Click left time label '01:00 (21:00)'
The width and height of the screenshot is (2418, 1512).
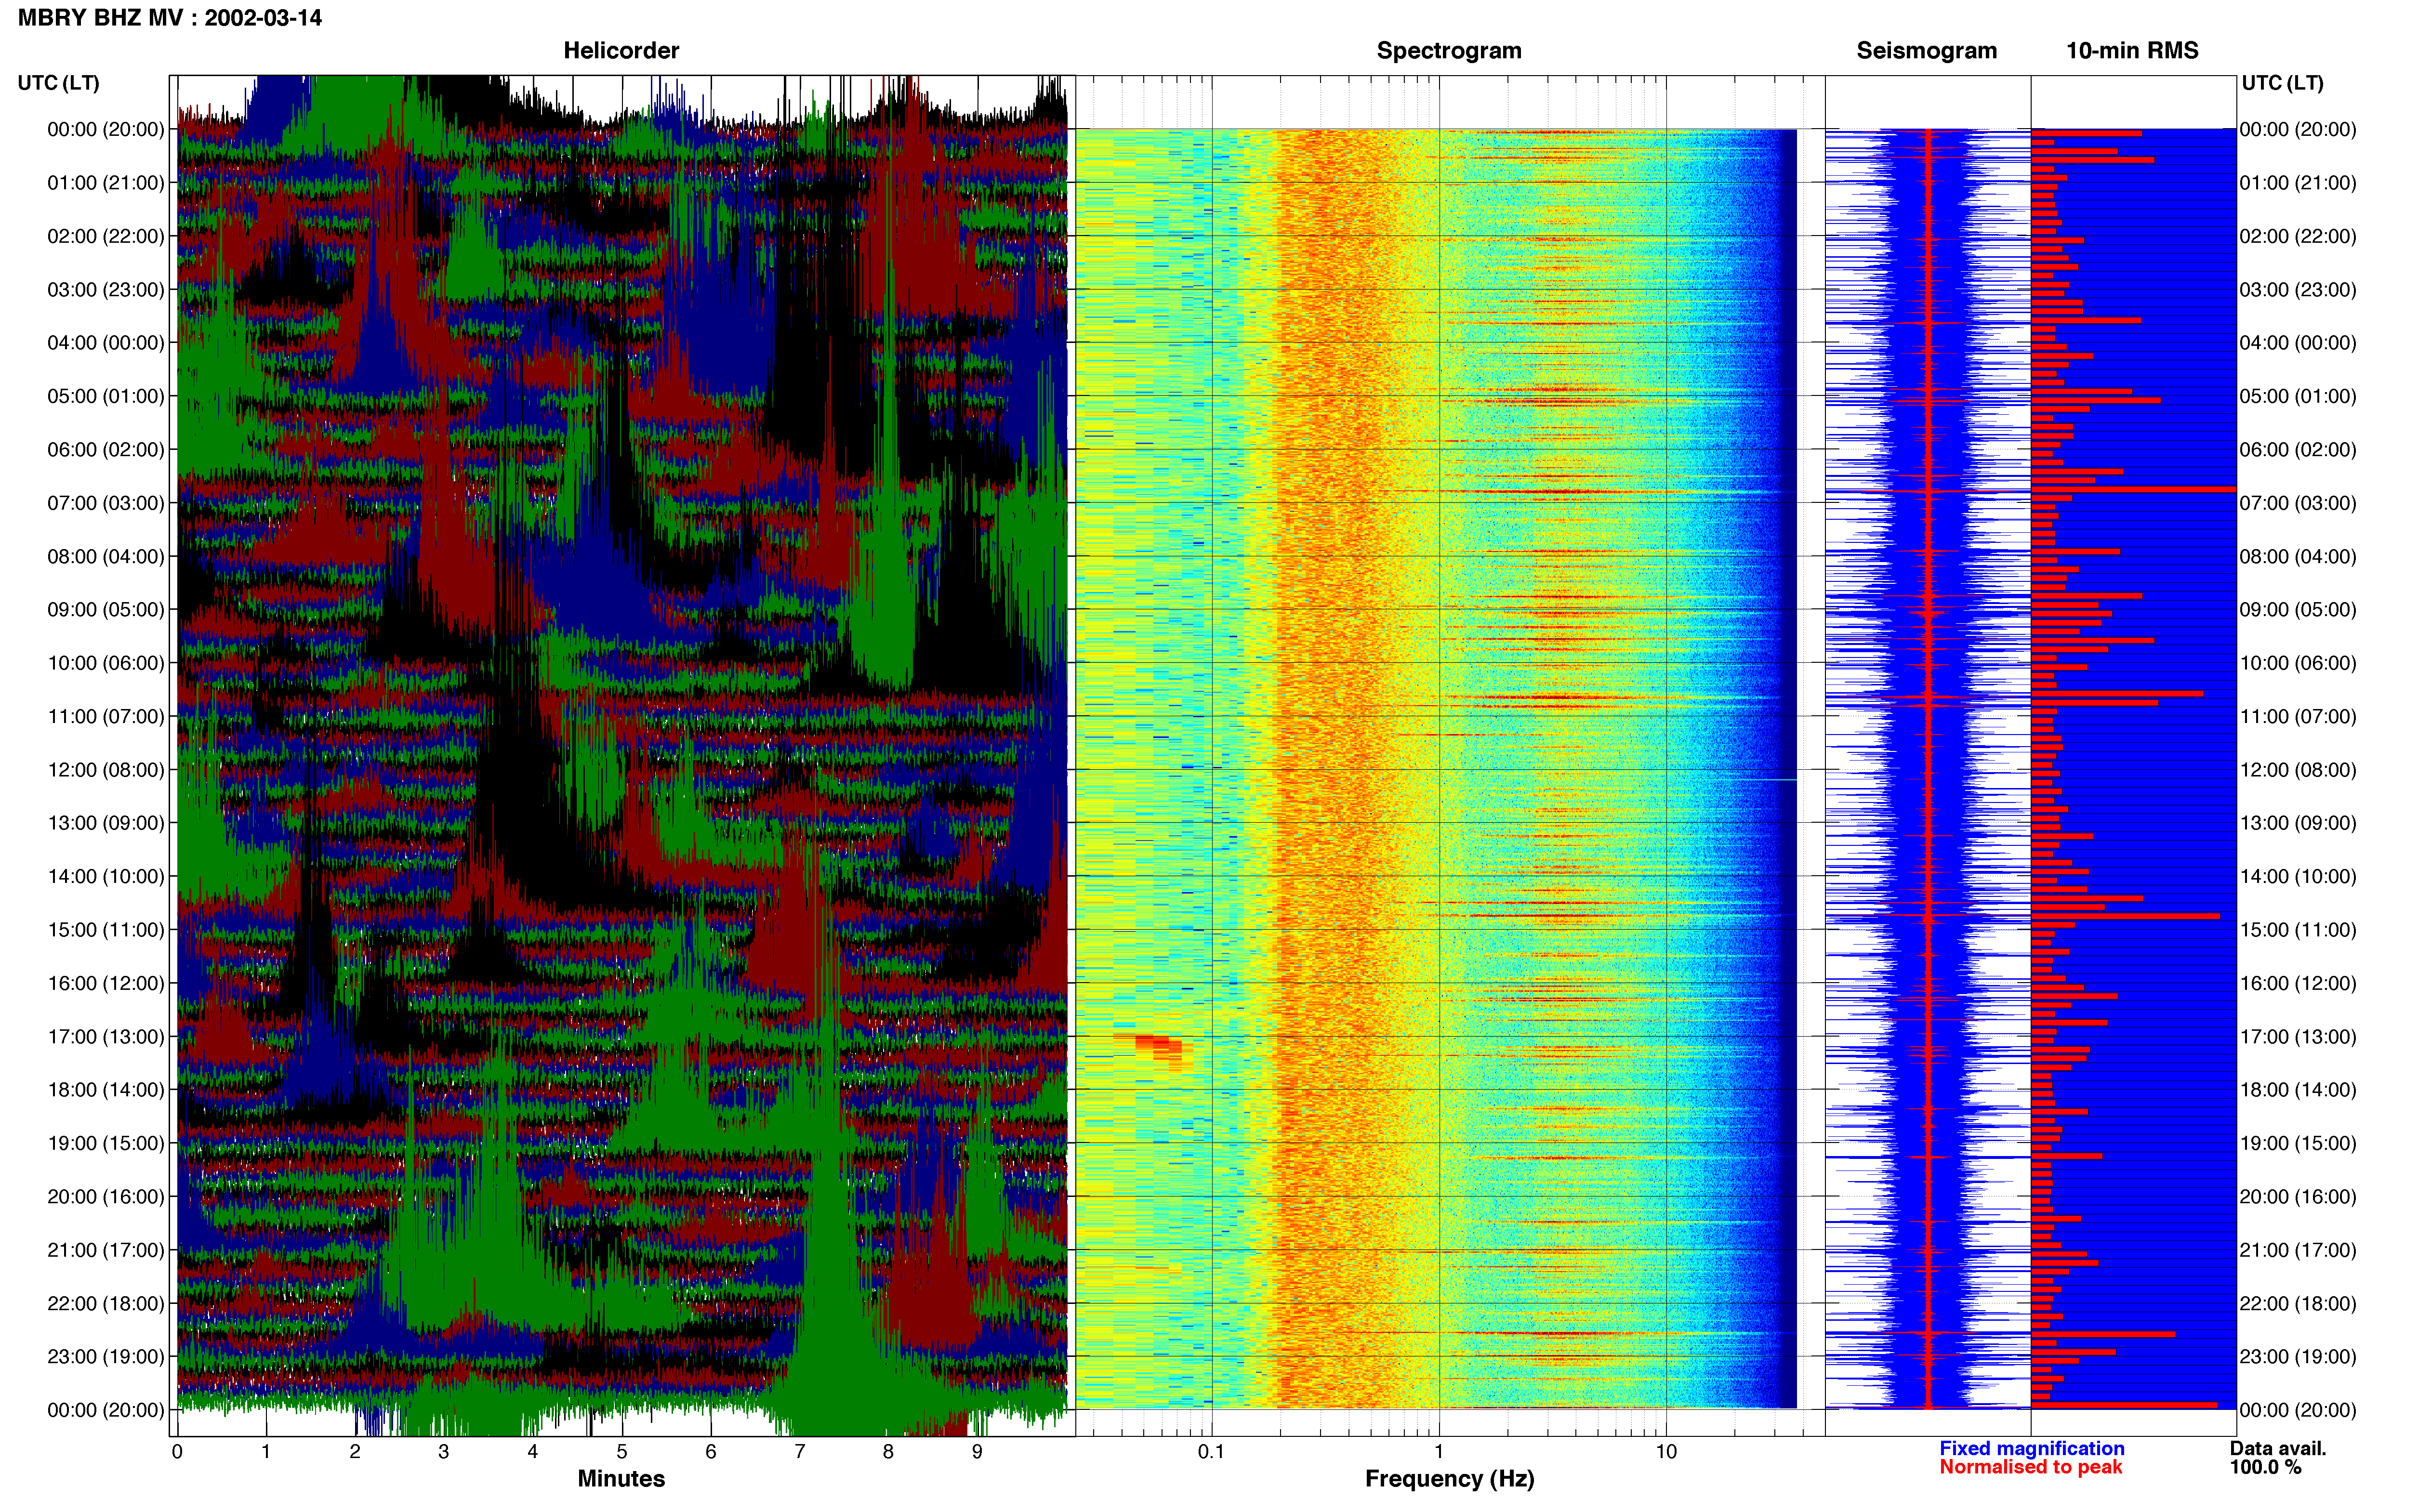point(106,183)
